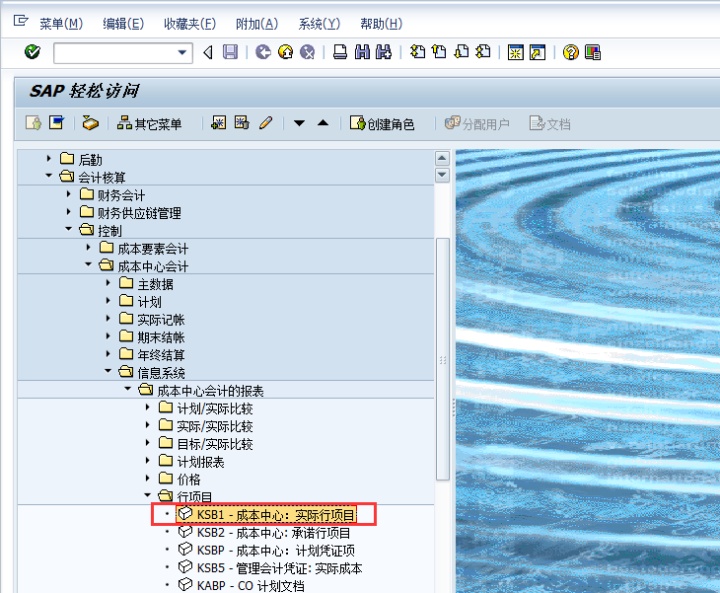Select the 年终结算 folder label
This screenshot has width=720, height=593.
pyautogui.click(x=161, y=355)
